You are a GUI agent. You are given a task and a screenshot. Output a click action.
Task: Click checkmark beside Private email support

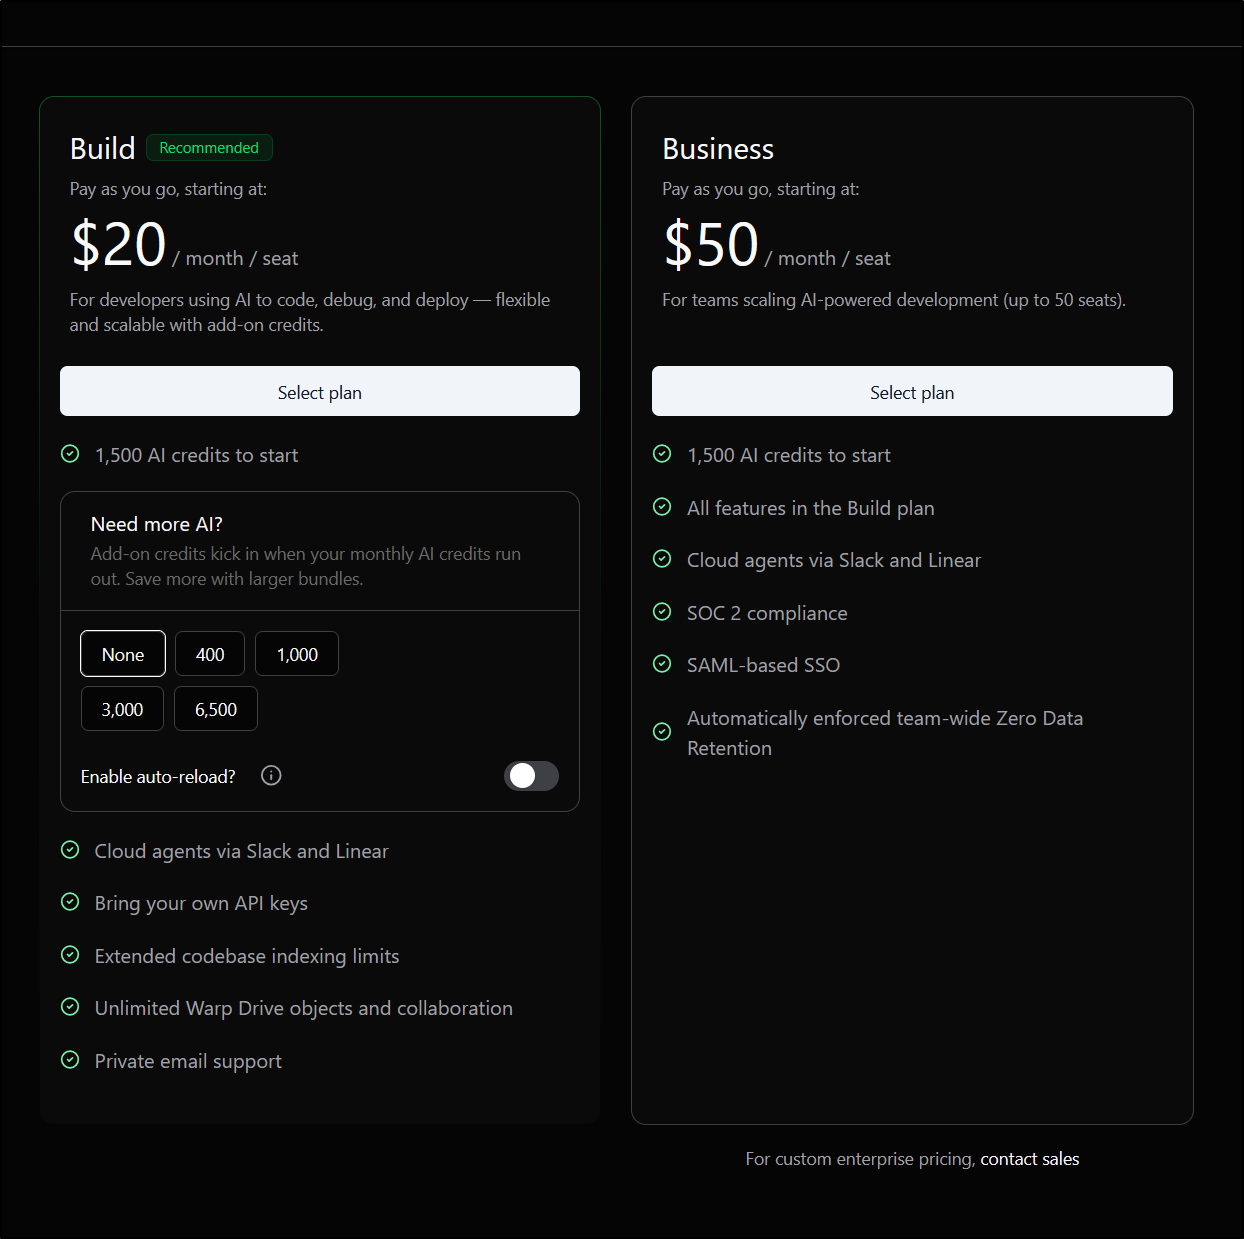tap(70, 1060)
